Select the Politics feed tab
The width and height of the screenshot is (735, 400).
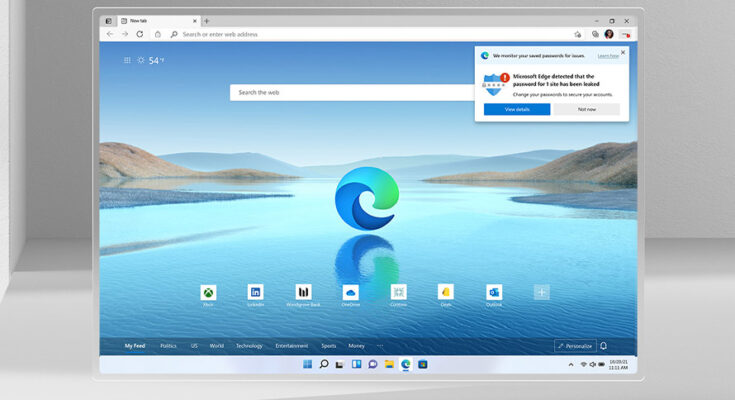pyautogui.click(x=168, y=346)
